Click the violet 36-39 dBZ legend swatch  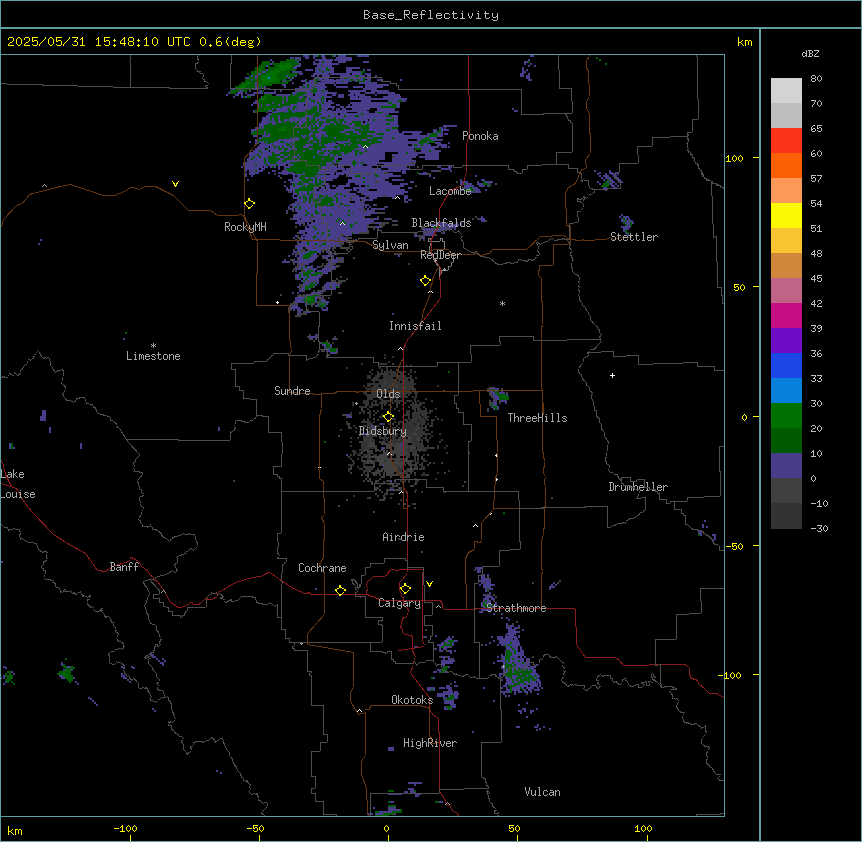pyautogui.click(x=786, y=341)
